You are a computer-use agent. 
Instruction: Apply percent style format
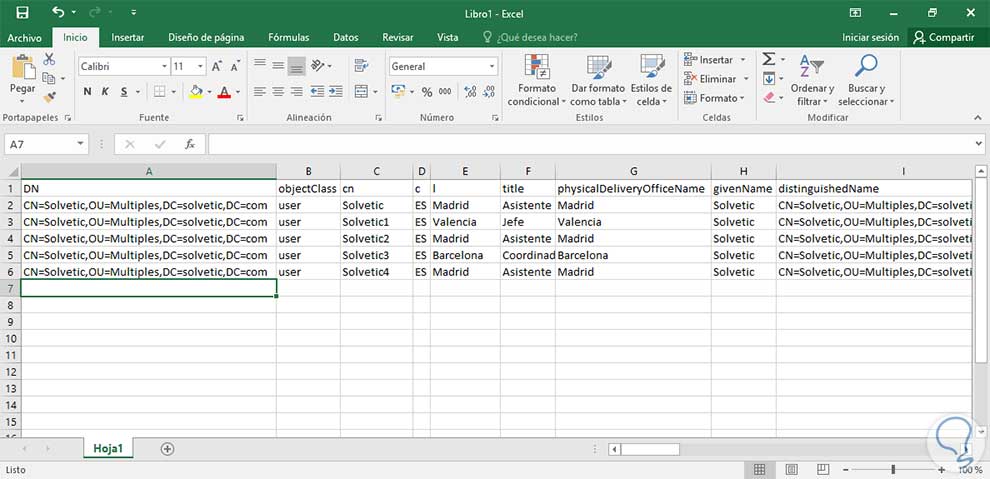pos(427,92)
